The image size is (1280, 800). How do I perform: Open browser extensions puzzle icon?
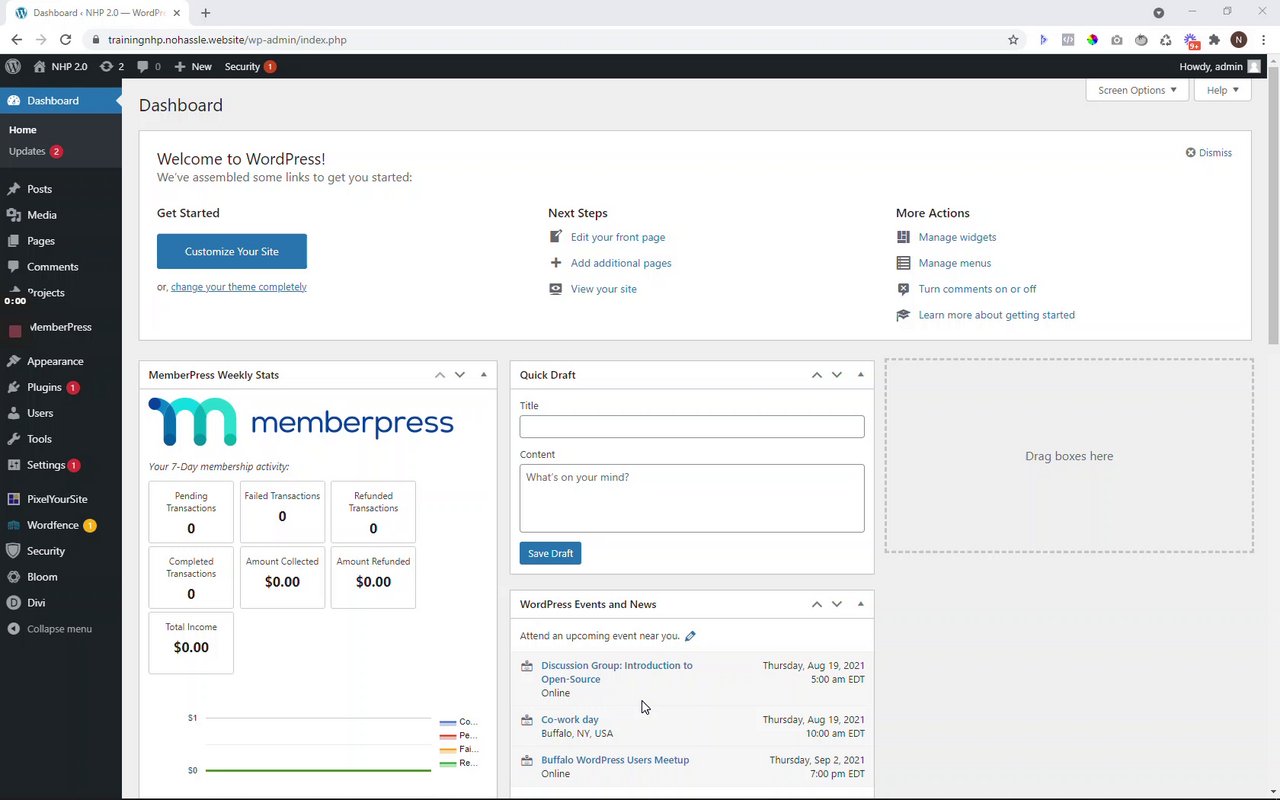click(x=1214, y=40)
